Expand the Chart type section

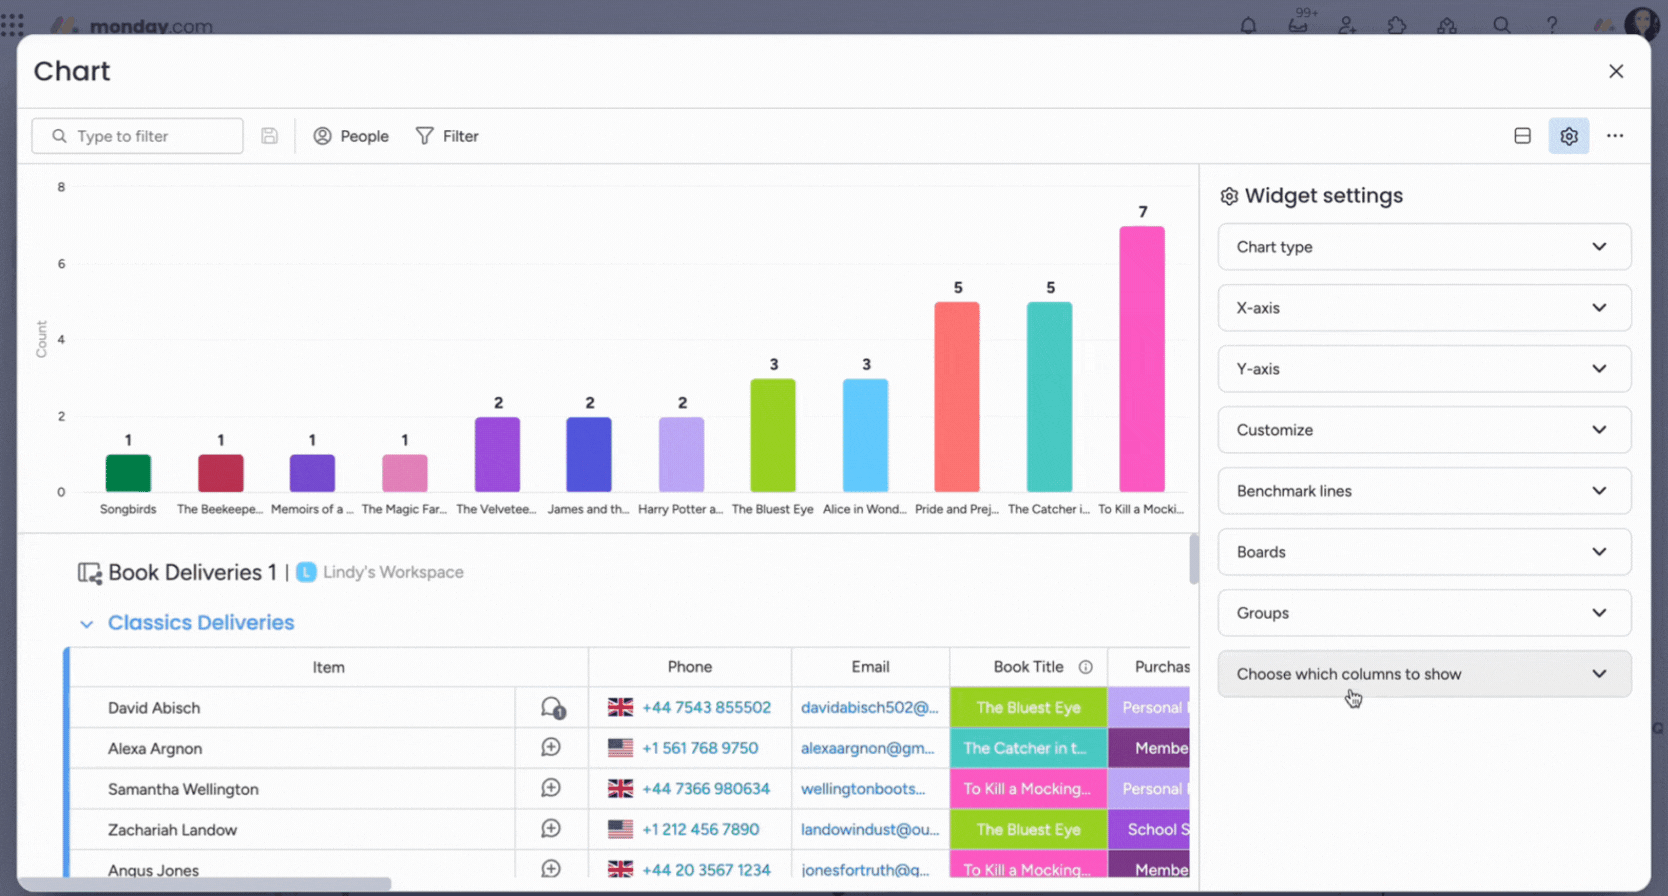1423,247
